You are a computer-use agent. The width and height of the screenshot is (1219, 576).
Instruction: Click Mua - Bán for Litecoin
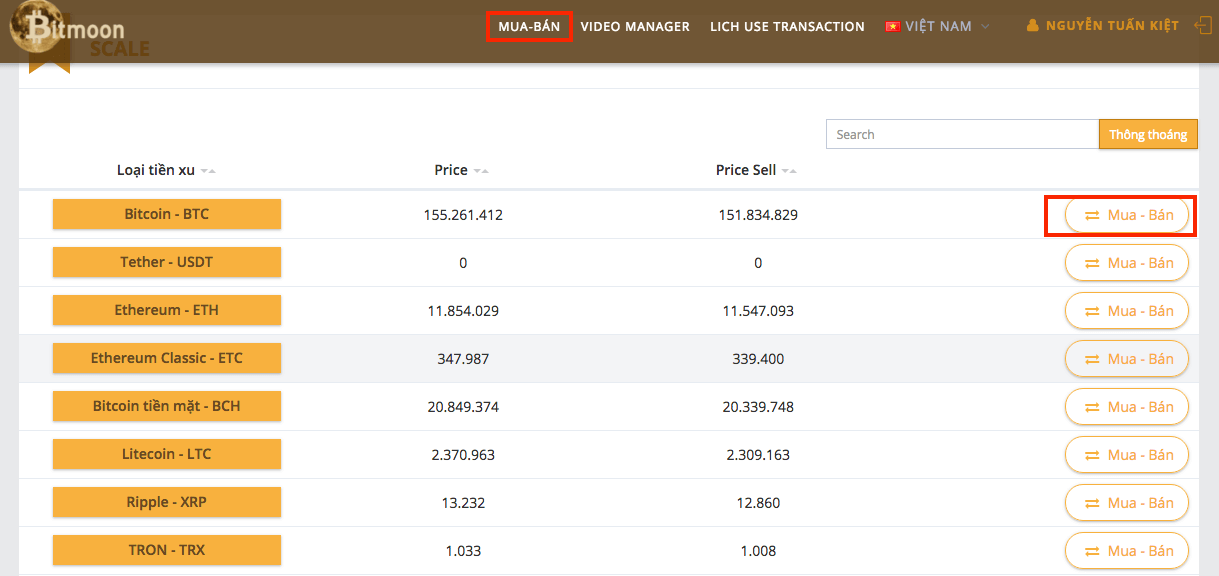(x=1127, y=455)
